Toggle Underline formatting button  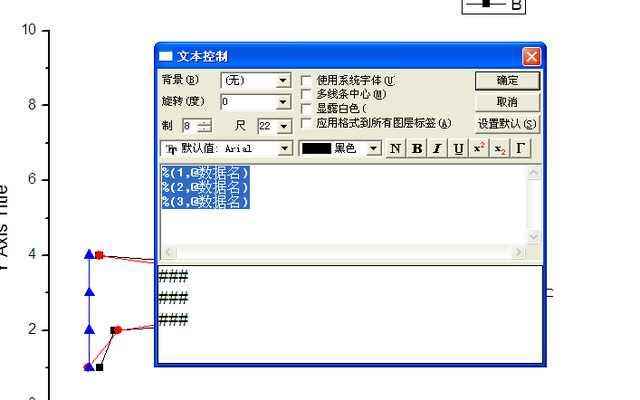pyautogui.click(x=458, y=149)
